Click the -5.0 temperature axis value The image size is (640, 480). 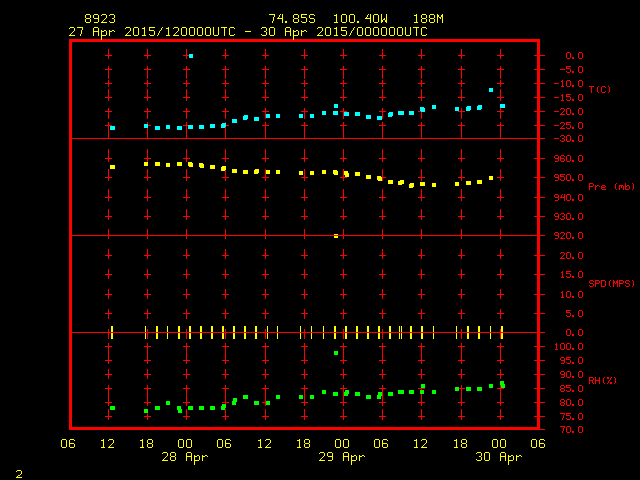(x=569, y=70)
